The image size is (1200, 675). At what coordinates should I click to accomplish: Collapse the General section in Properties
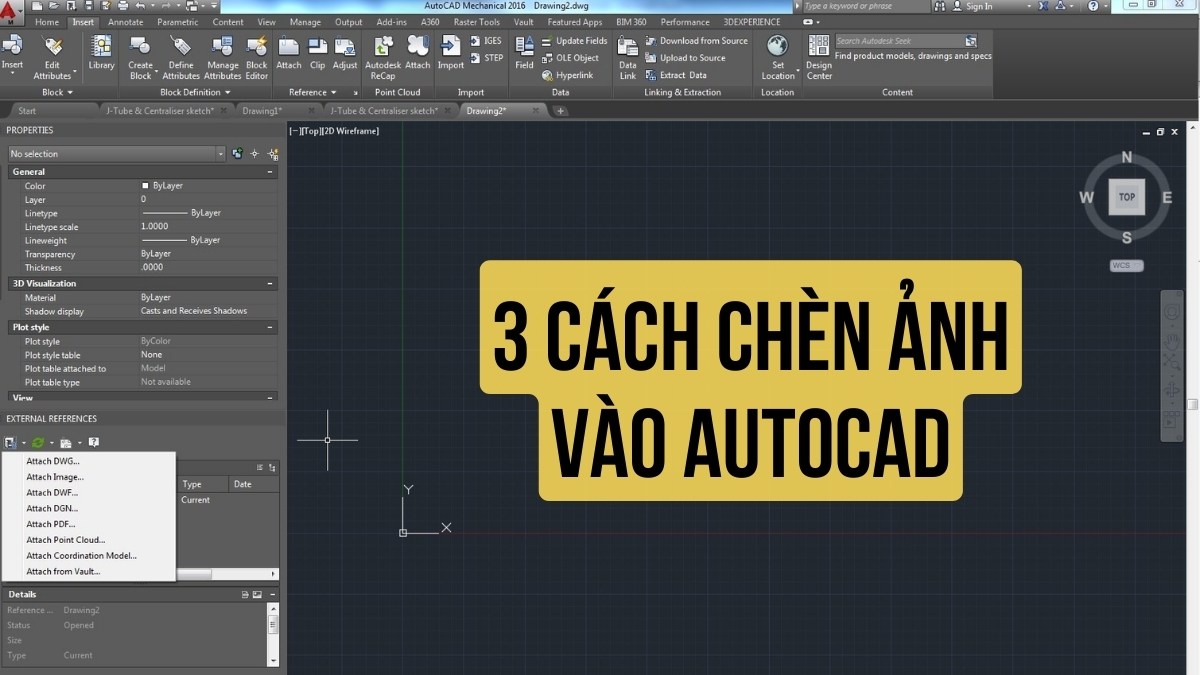click(x=268, y=171)
